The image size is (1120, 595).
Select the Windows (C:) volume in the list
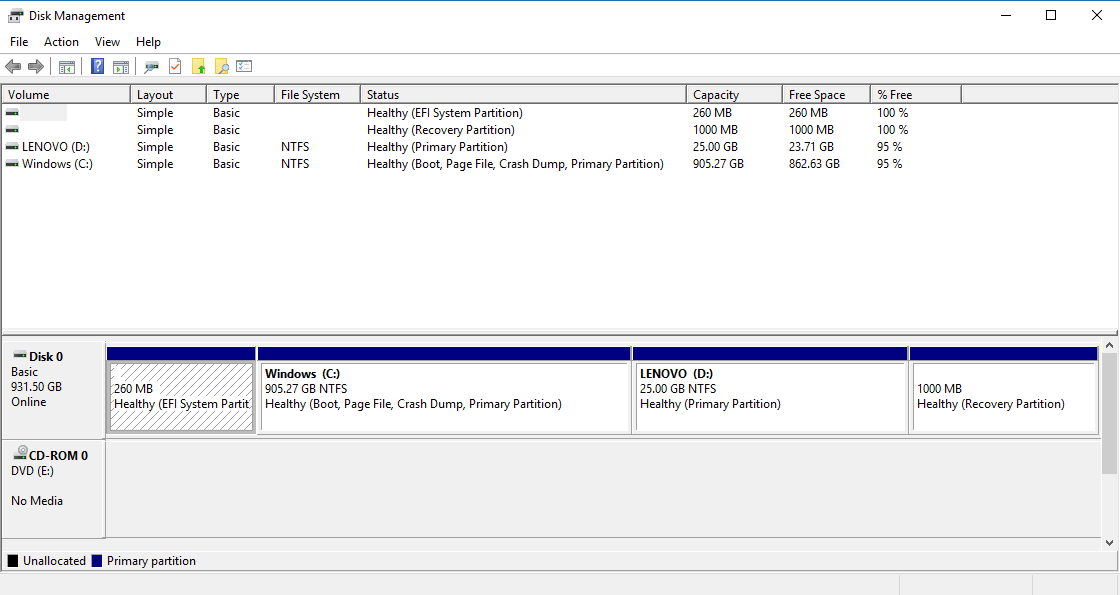pyautogui.click(x=57, y=164)
